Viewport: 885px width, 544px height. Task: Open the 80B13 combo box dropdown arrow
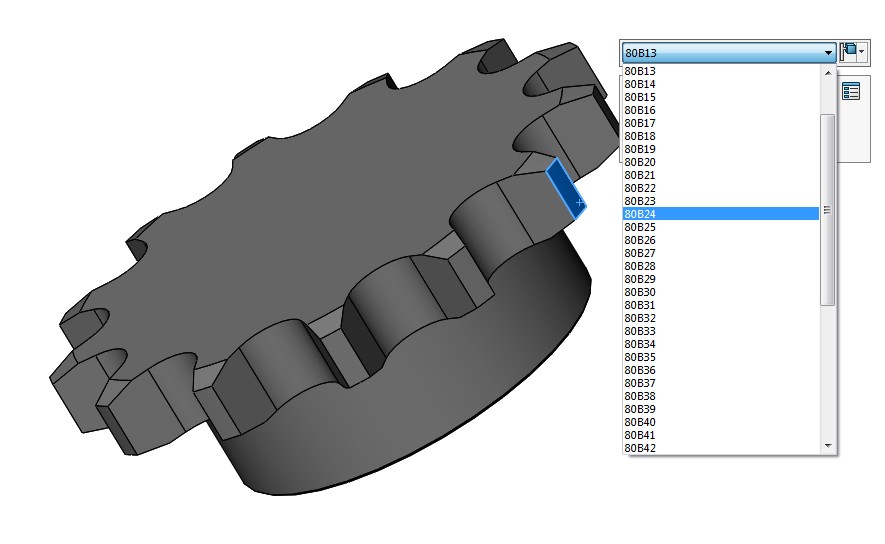pyautogui.click(x=827, y=53)
